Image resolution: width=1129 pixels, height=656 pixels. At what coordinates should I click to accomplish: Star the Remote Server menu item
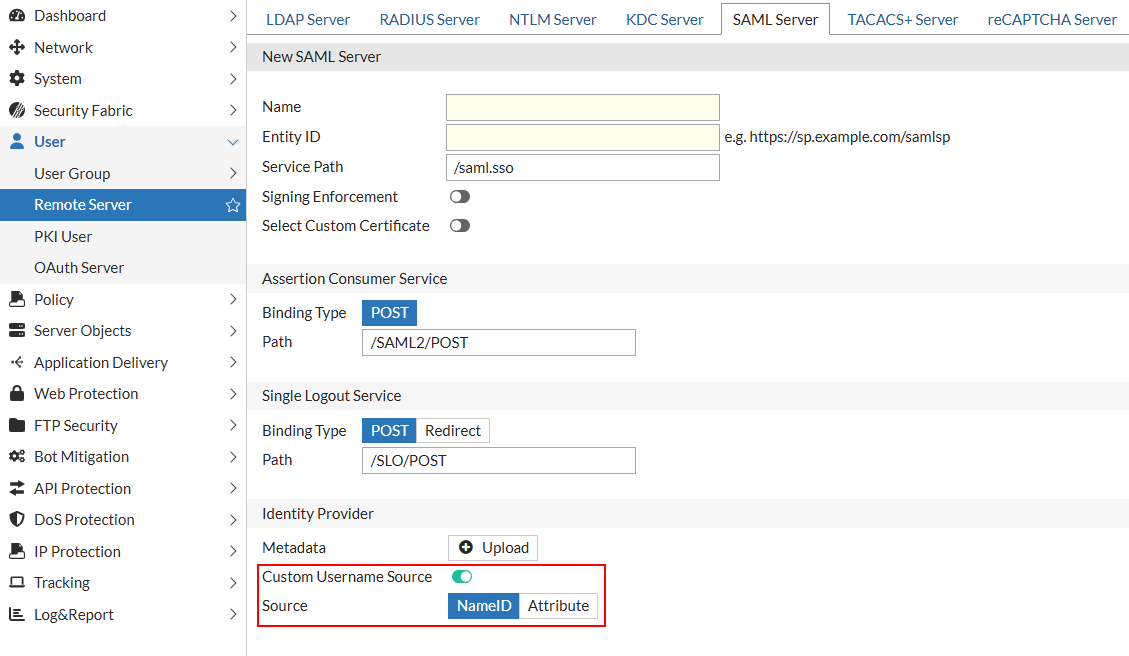(233, 205)
